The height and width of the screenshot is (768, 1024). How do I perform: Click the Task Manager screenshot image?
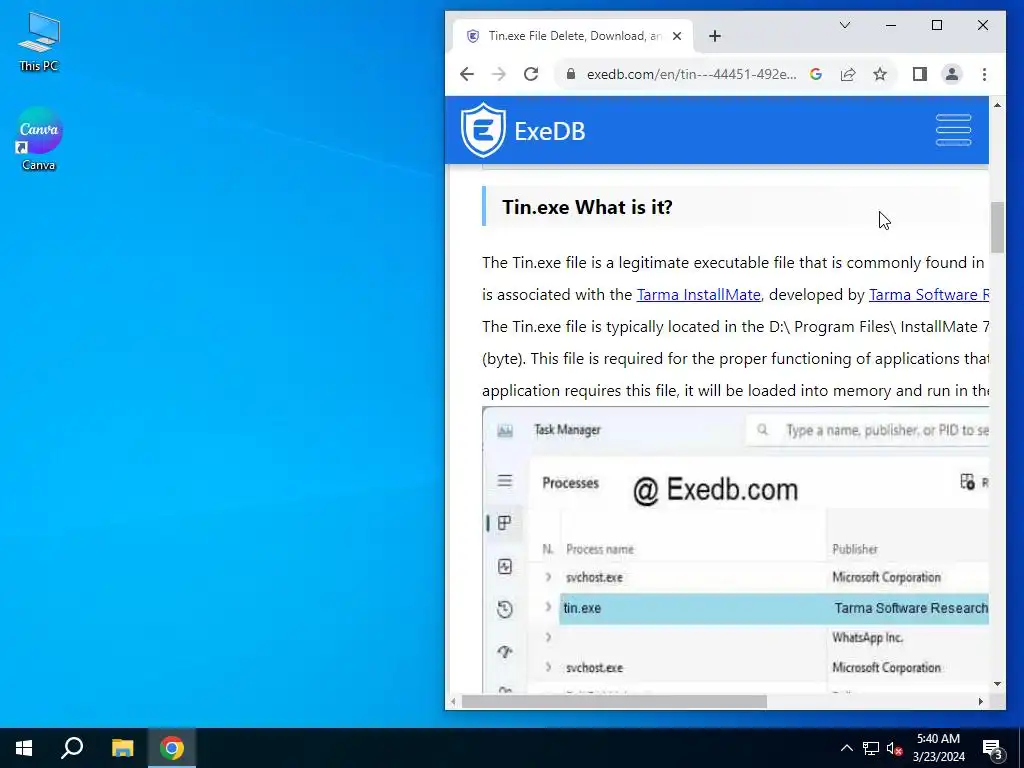[x=735, y=550]
